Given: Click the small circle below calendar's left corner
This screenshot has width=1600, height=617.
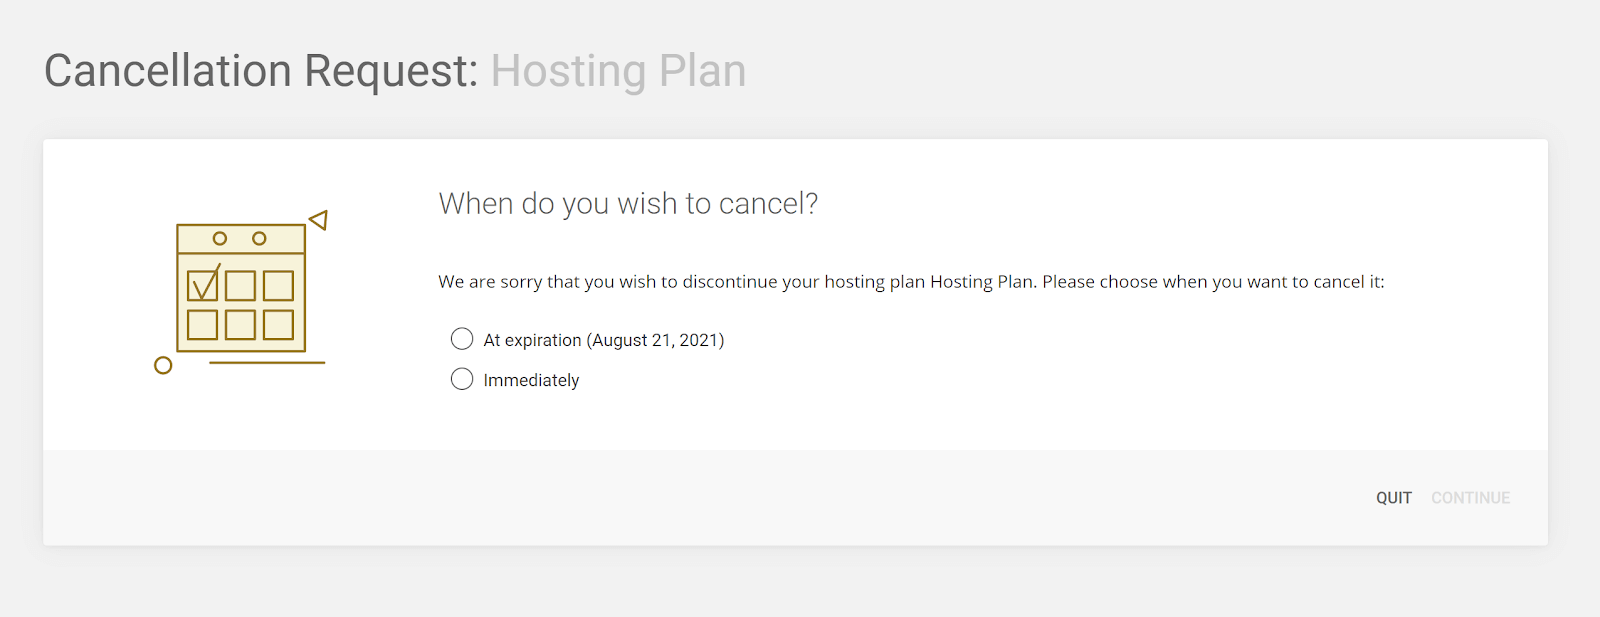Looking at the screenshot, I should coord(163,365).
